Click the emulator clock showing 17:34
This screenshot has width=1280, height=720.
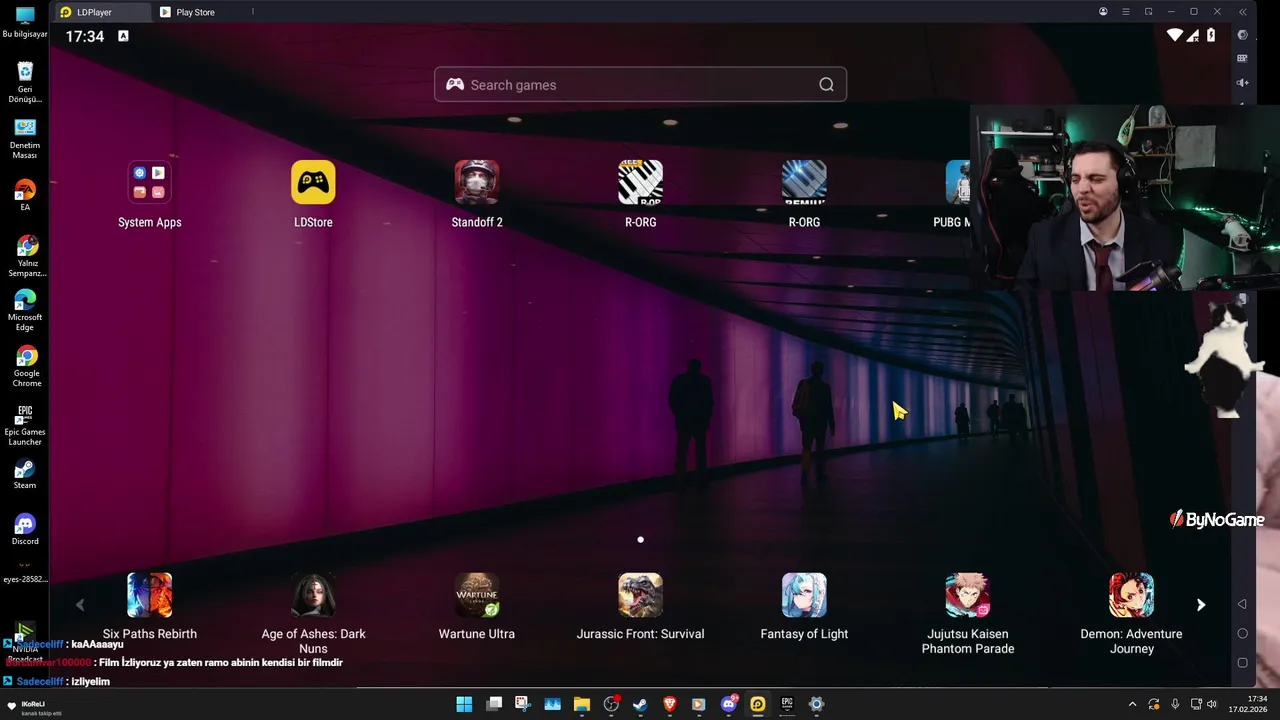(x=85, y=36)
